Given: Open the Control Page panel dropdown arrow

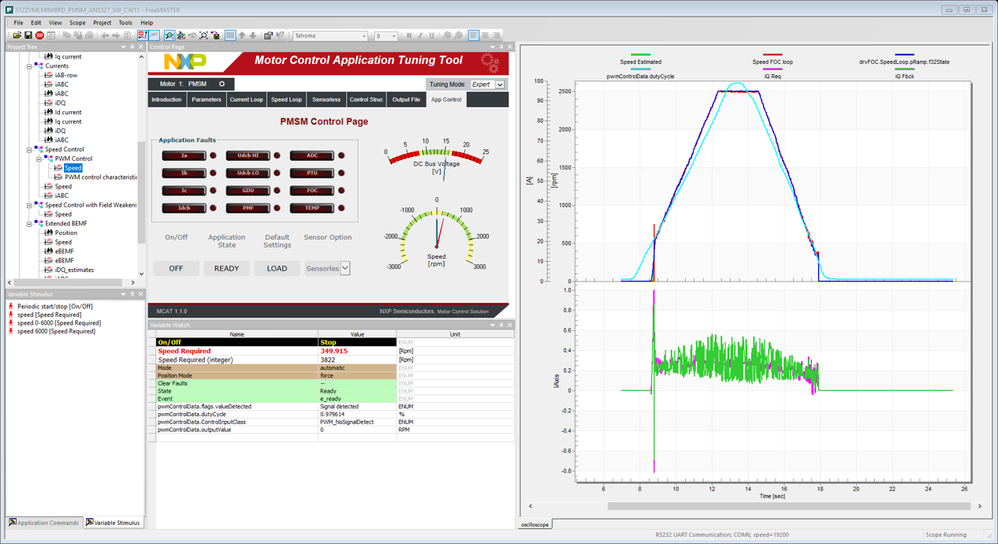Looking at the screenshot, I should click(x=492, y=47).
